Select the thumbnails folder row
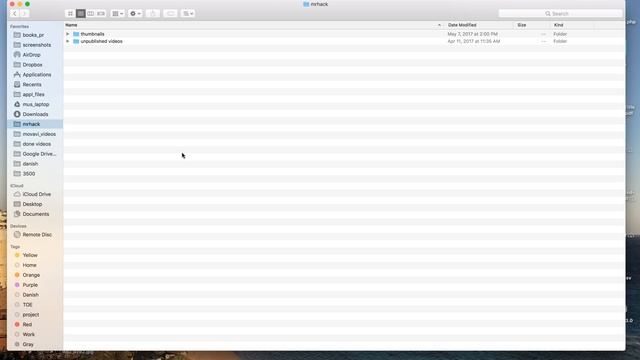The image size is (640, 360). (344, 34)
